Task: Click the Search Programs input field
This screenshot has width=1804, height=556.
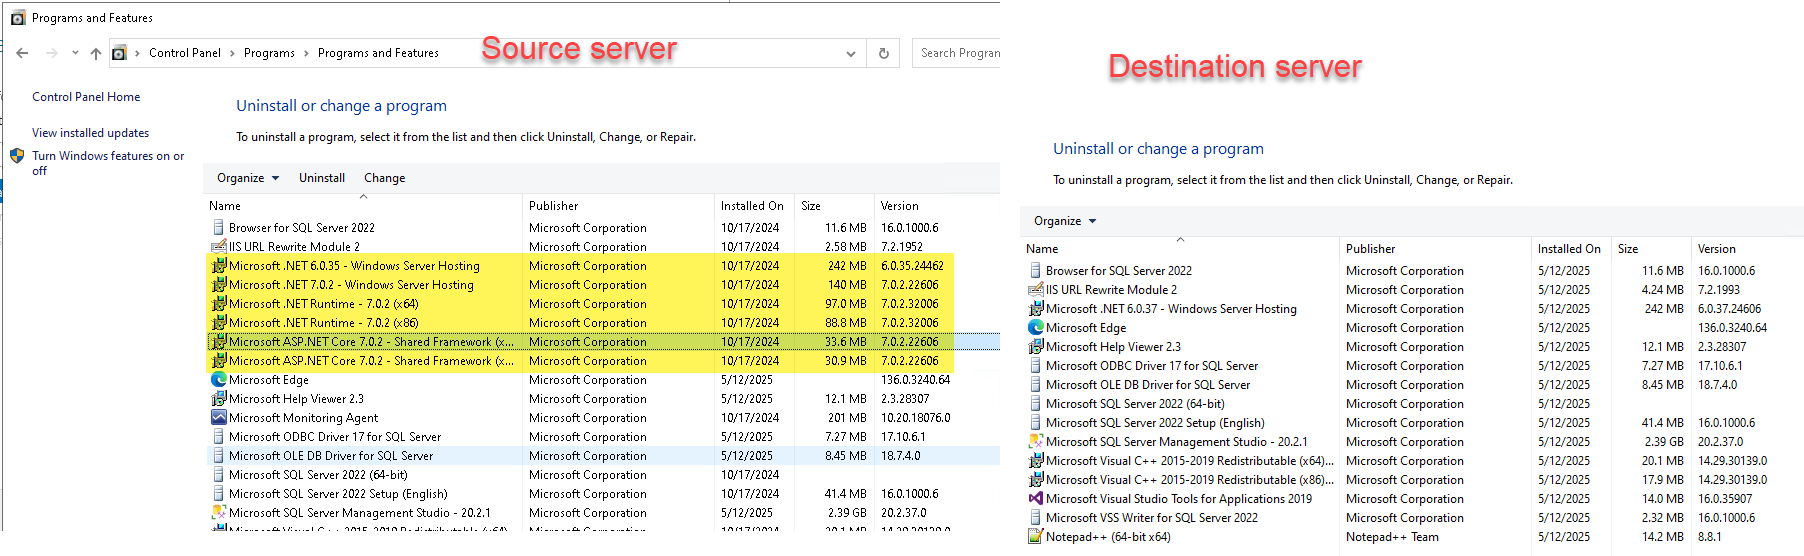Action: point(958,53)
